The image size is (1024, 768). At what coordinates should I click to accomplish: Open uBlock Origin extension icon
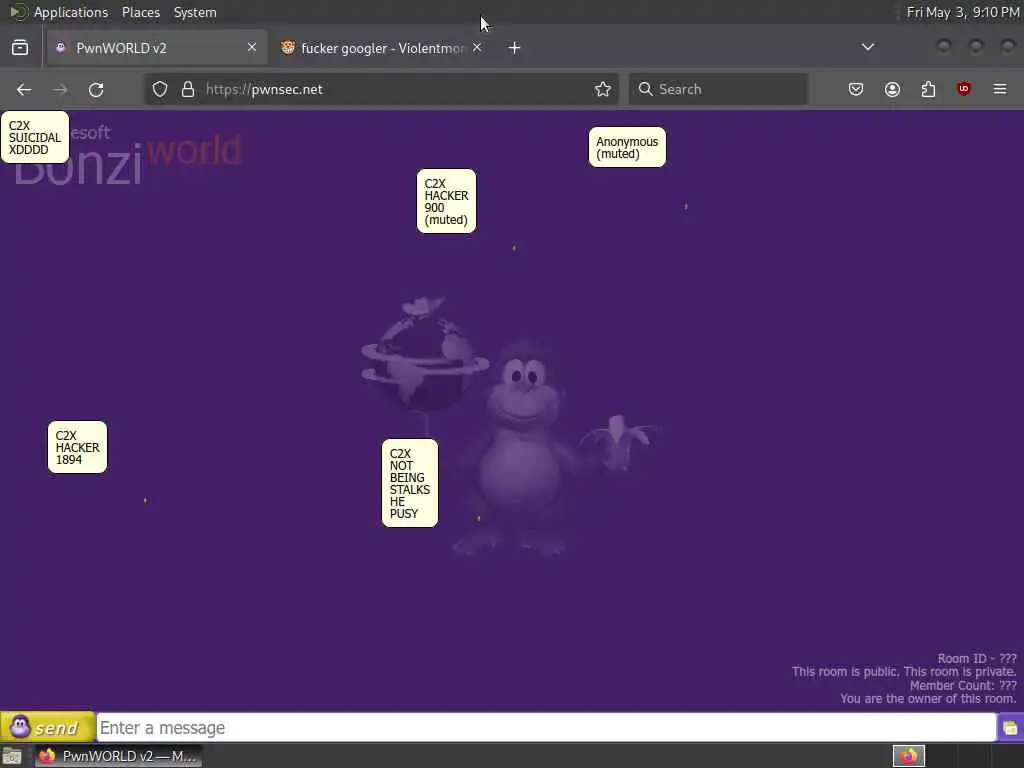(x=964, y=89)
